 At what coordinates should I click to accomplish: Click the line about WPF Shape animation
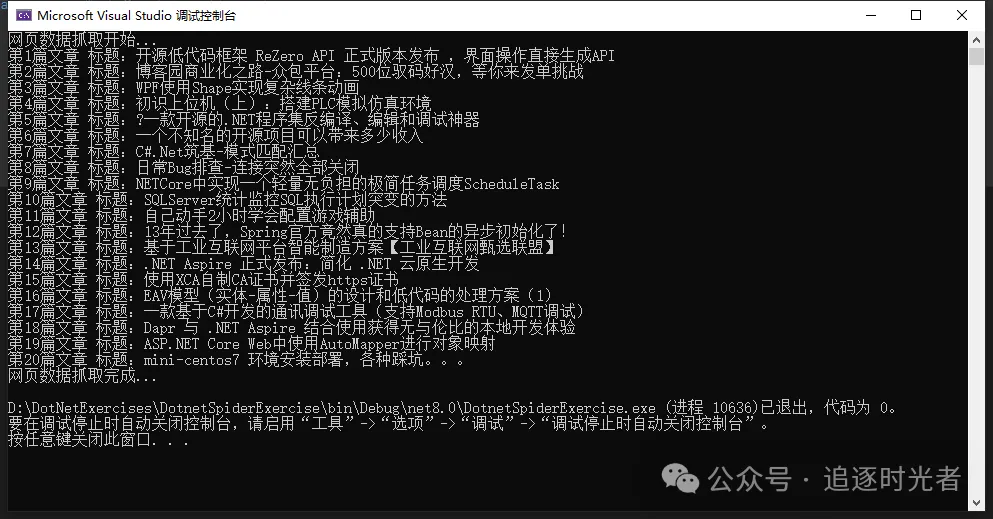[184, 87]
